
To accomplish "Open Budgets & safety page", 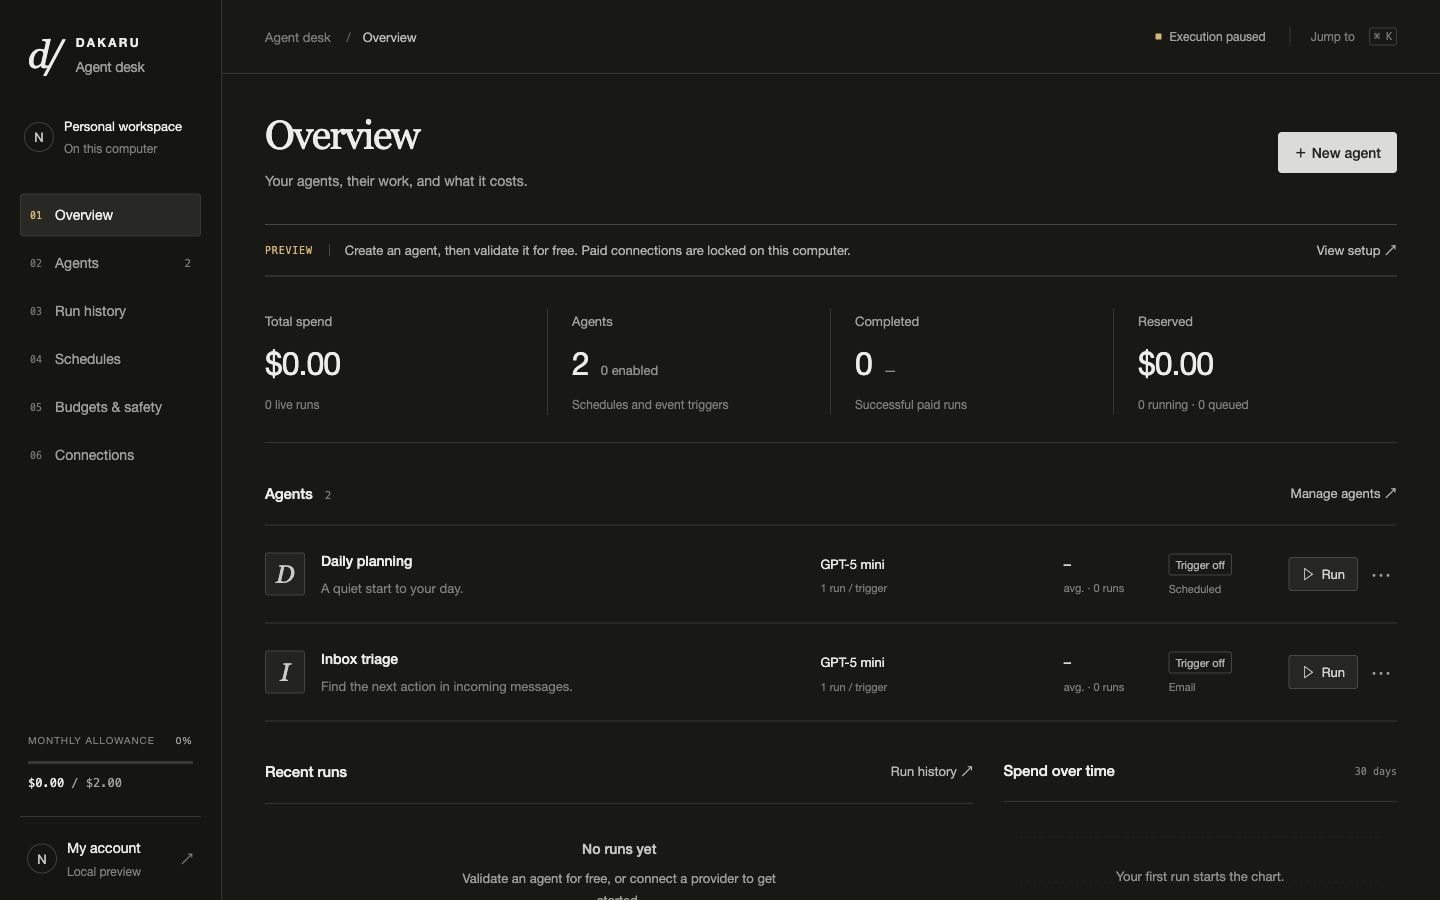I will (110, 407).
